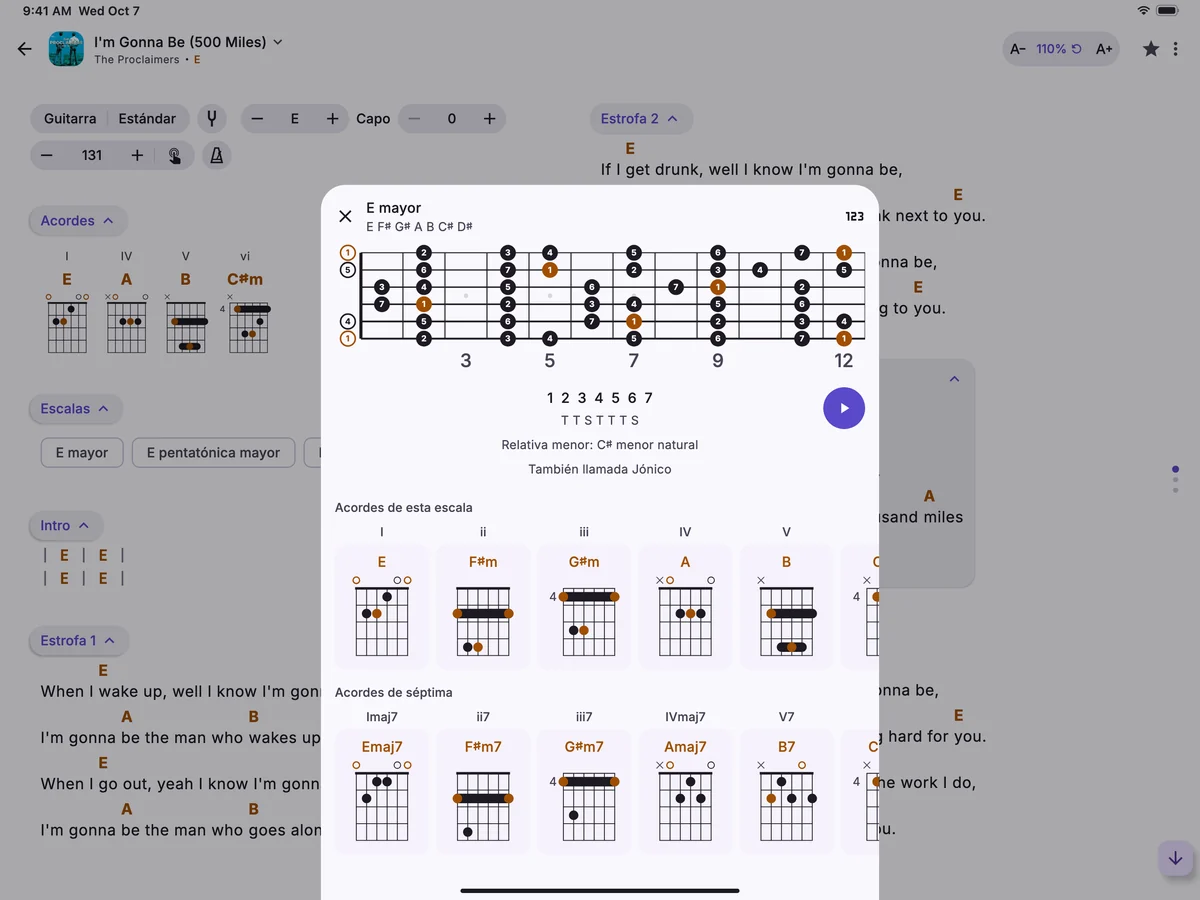Screen dimensions: 1200x900
Task: Open the song album artwork thumbnail
Action: 66,49
